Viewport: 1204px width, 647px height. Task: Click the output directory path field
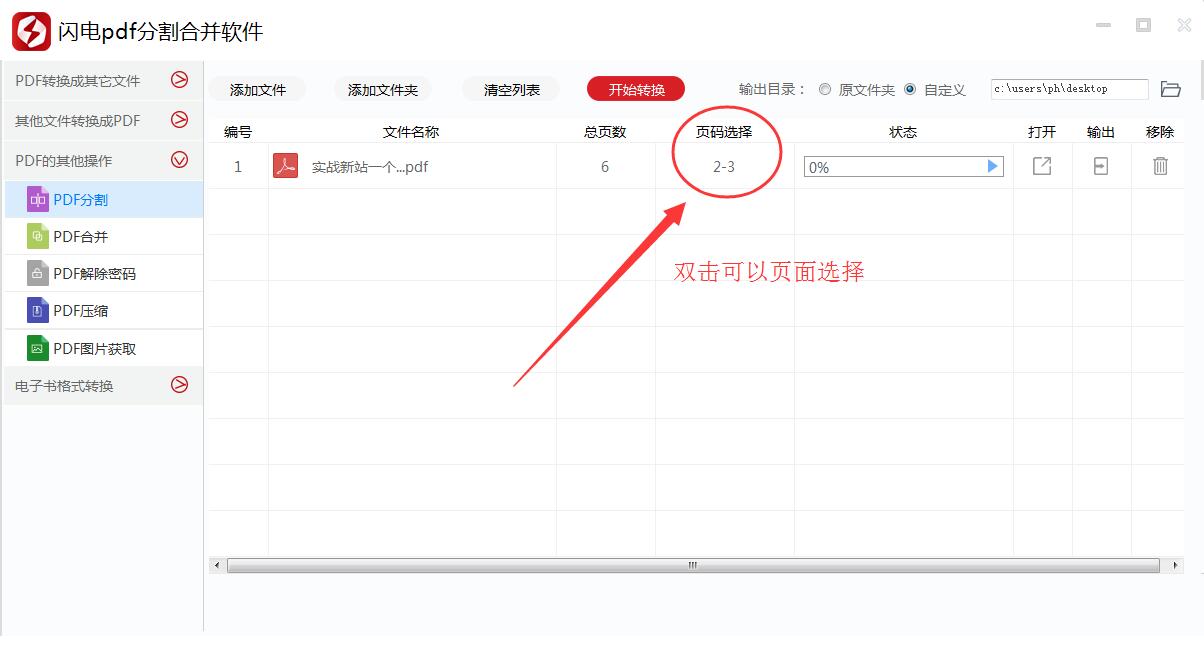coord(1070,89)
